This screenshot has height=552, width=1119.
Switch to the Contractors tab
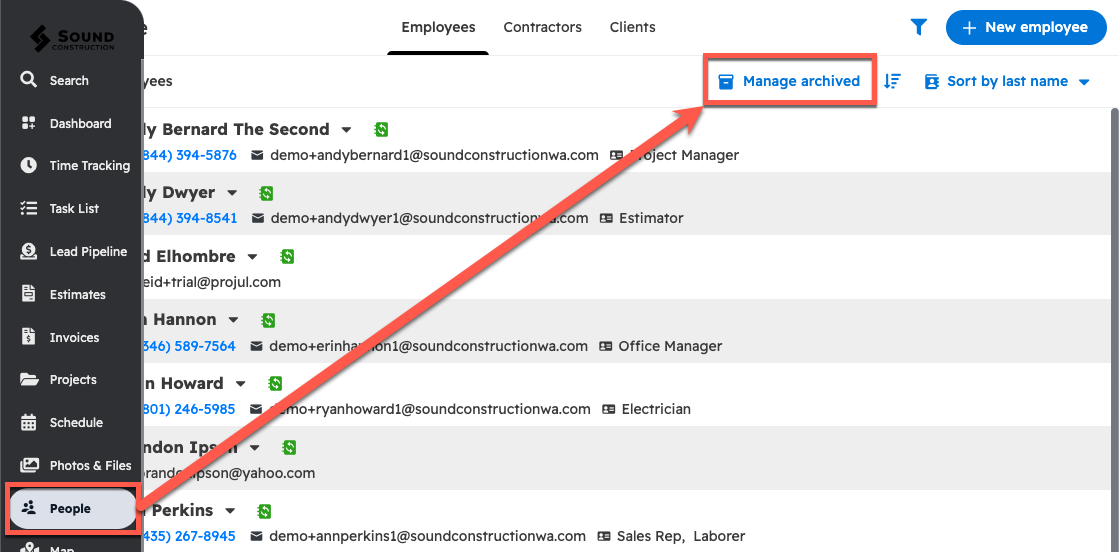click(x=542, y=27)
